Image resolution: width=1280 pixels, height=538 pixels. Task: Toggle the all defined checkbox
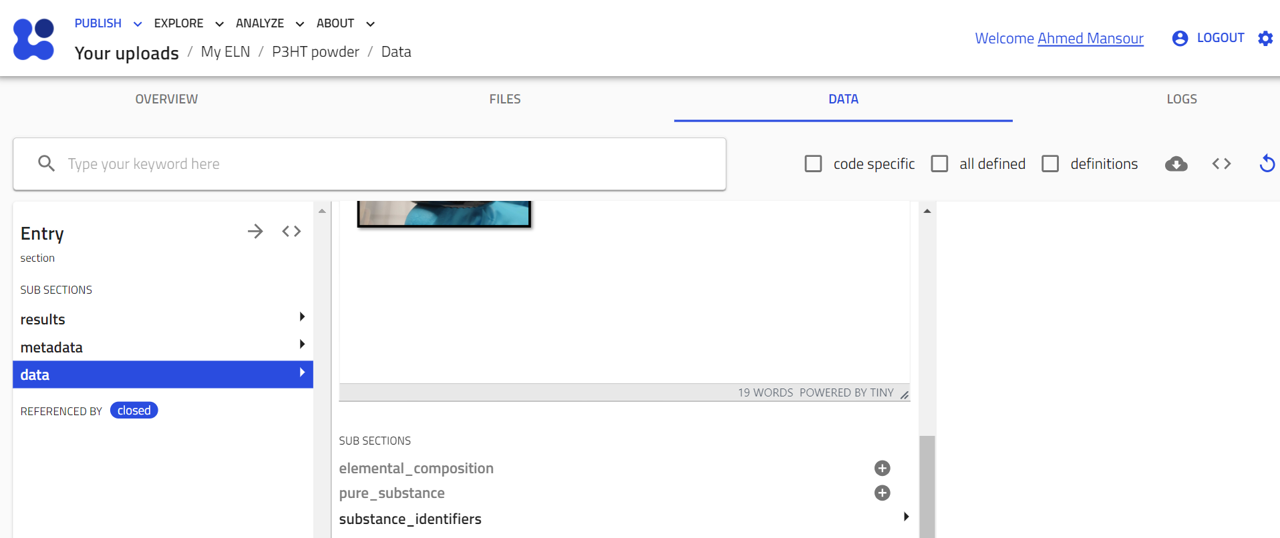[940, 164]
